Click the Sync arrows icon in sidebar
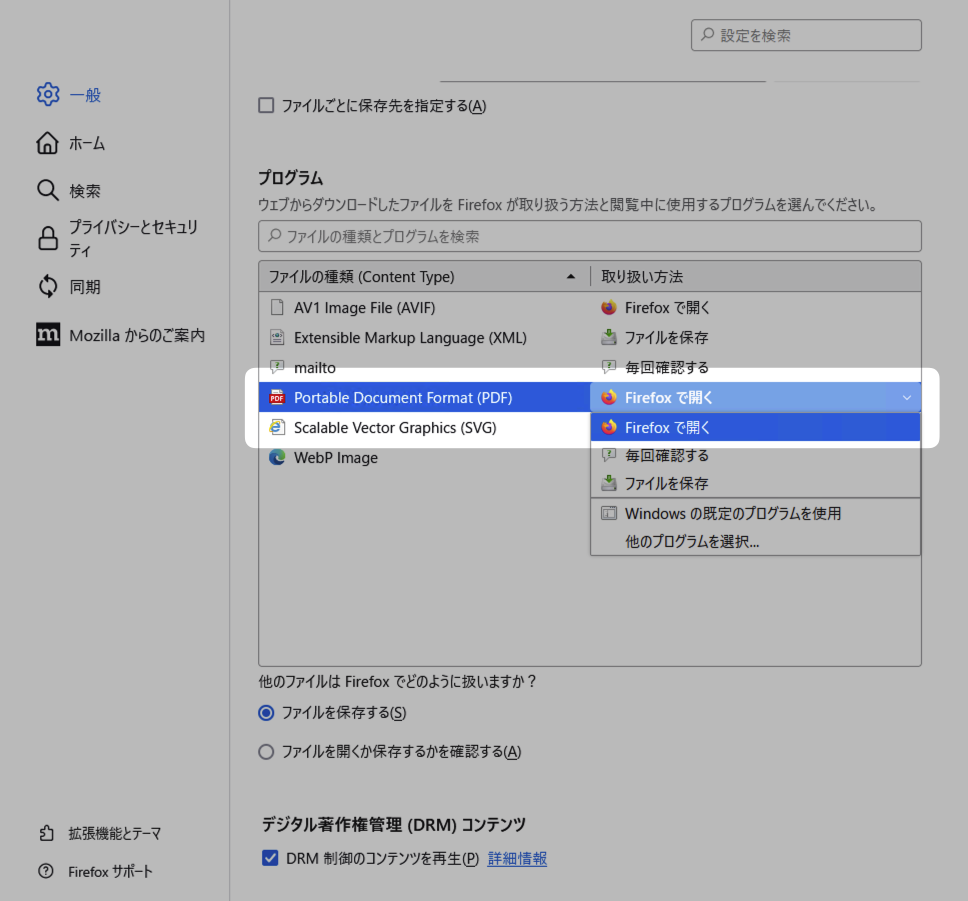968x901 pixels. (x=48, y=287)
